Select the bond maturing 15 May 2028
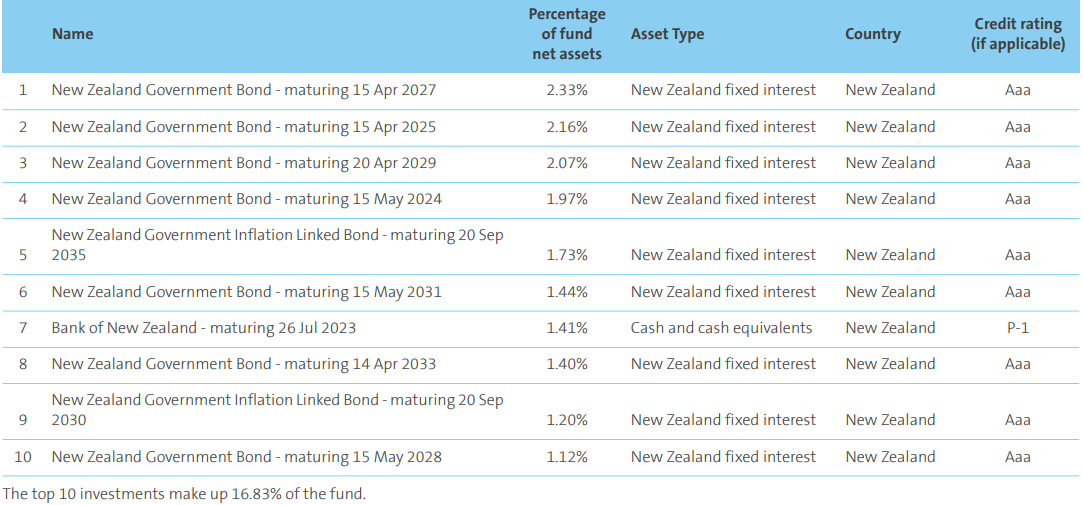The width and height of the screenshot is (1083, 505). 246,457
